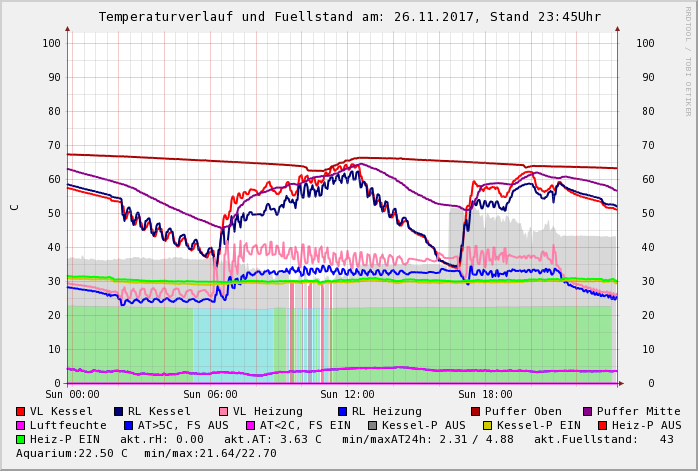This screenshot has width=698, height=471.
Task: Click the purple Puffer Mitte legend swatch
Action: click(587, 412)
